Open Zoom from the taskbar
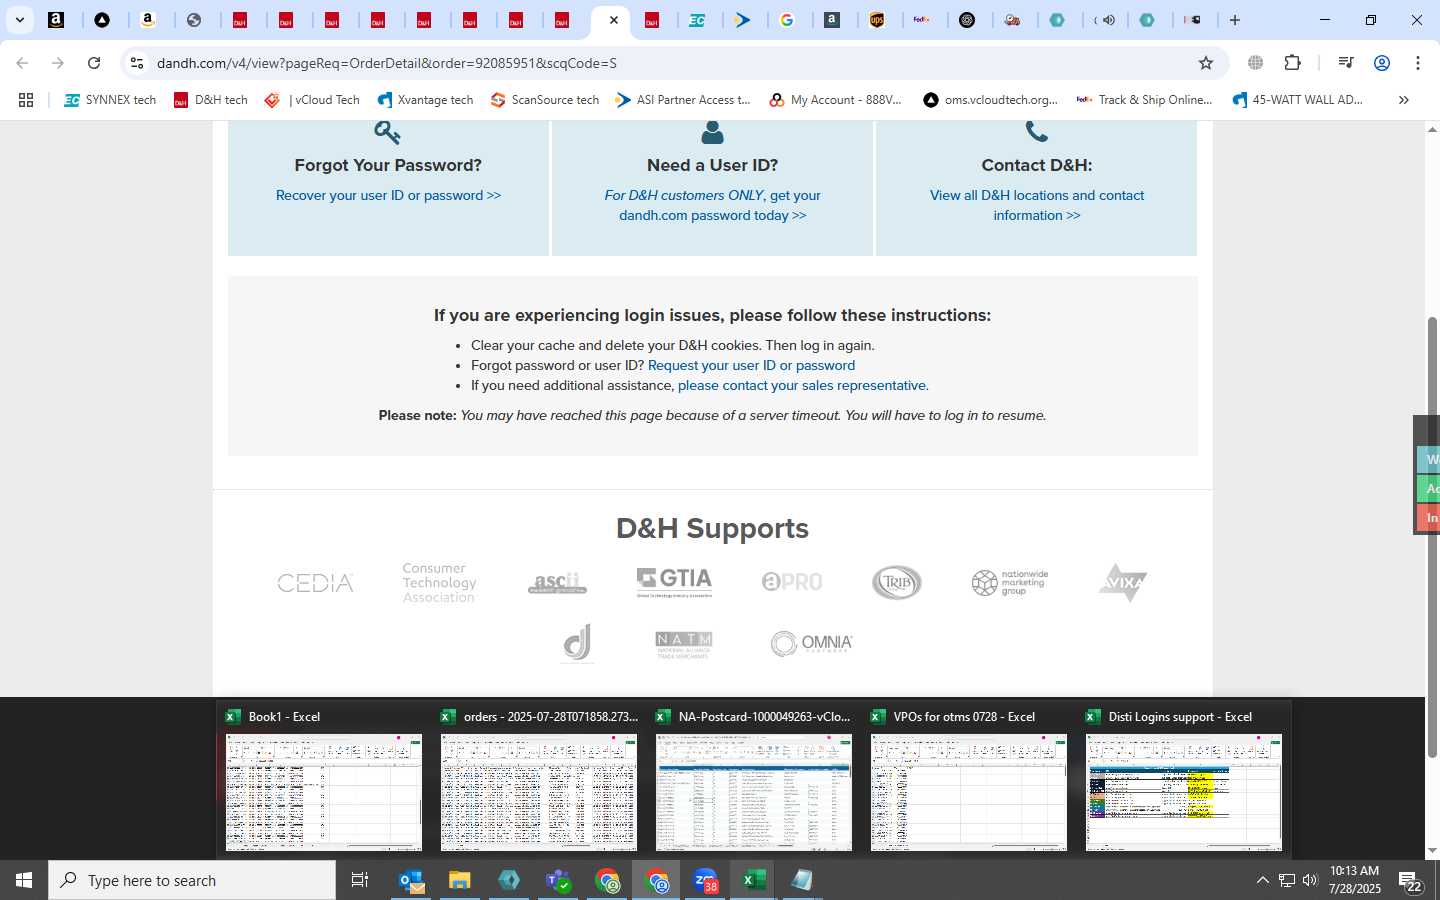 [706, 880]
